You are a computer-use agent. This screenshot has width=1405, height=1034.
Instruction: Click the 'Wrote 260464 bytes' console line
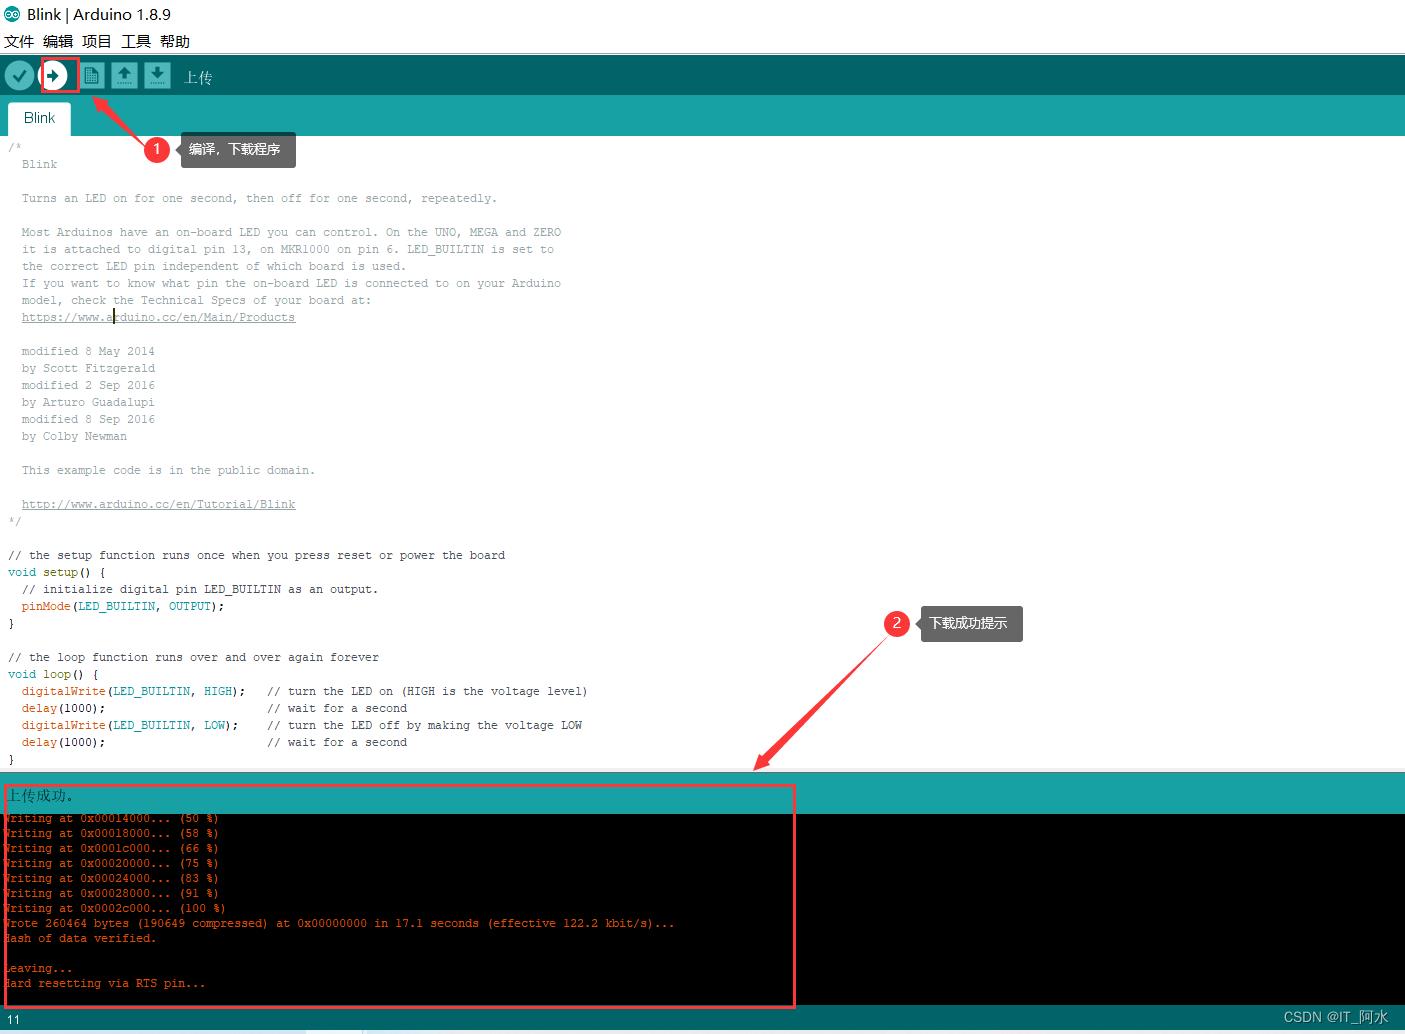tap(339, 923)
